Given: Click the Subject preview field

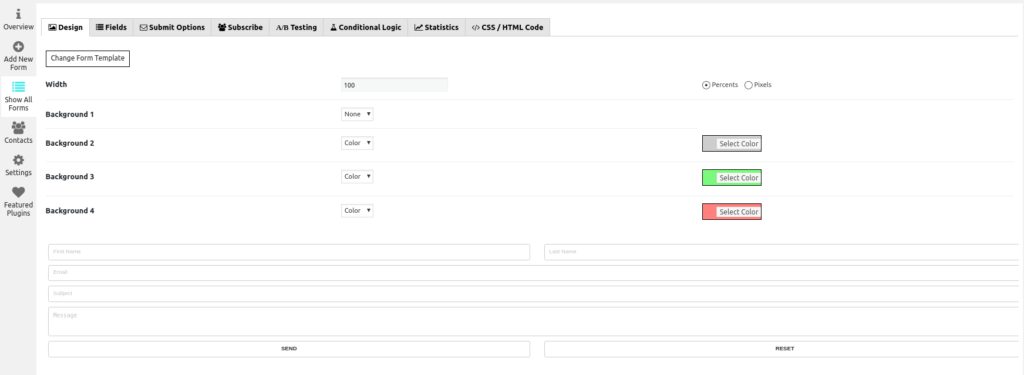Looking at the screenshot, I should click(534, 293).
